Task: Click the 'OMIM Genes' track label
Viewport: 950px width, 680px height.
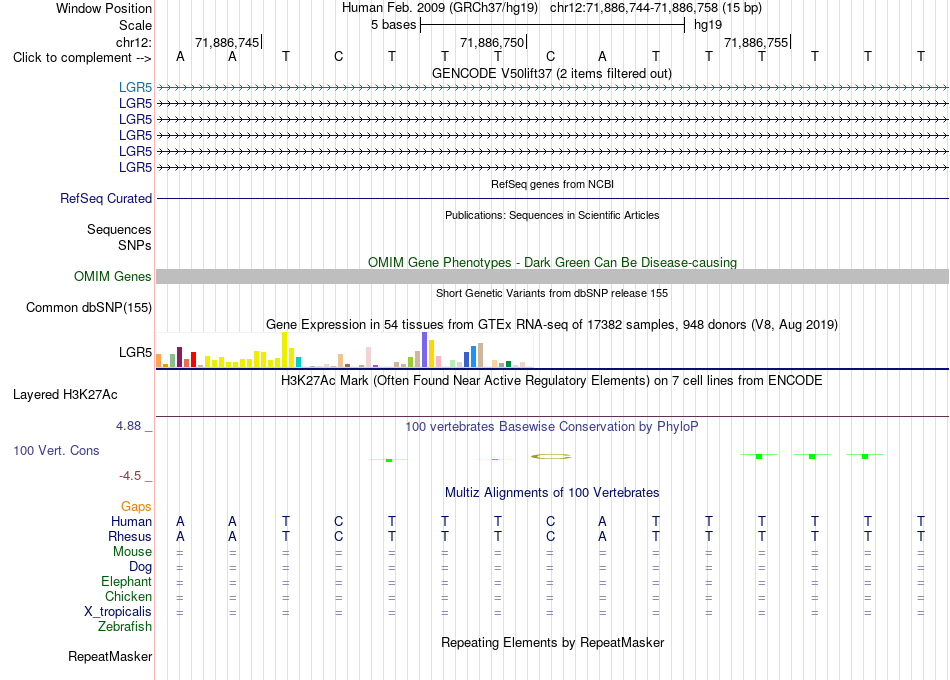Action: click(x=112, y=276)
